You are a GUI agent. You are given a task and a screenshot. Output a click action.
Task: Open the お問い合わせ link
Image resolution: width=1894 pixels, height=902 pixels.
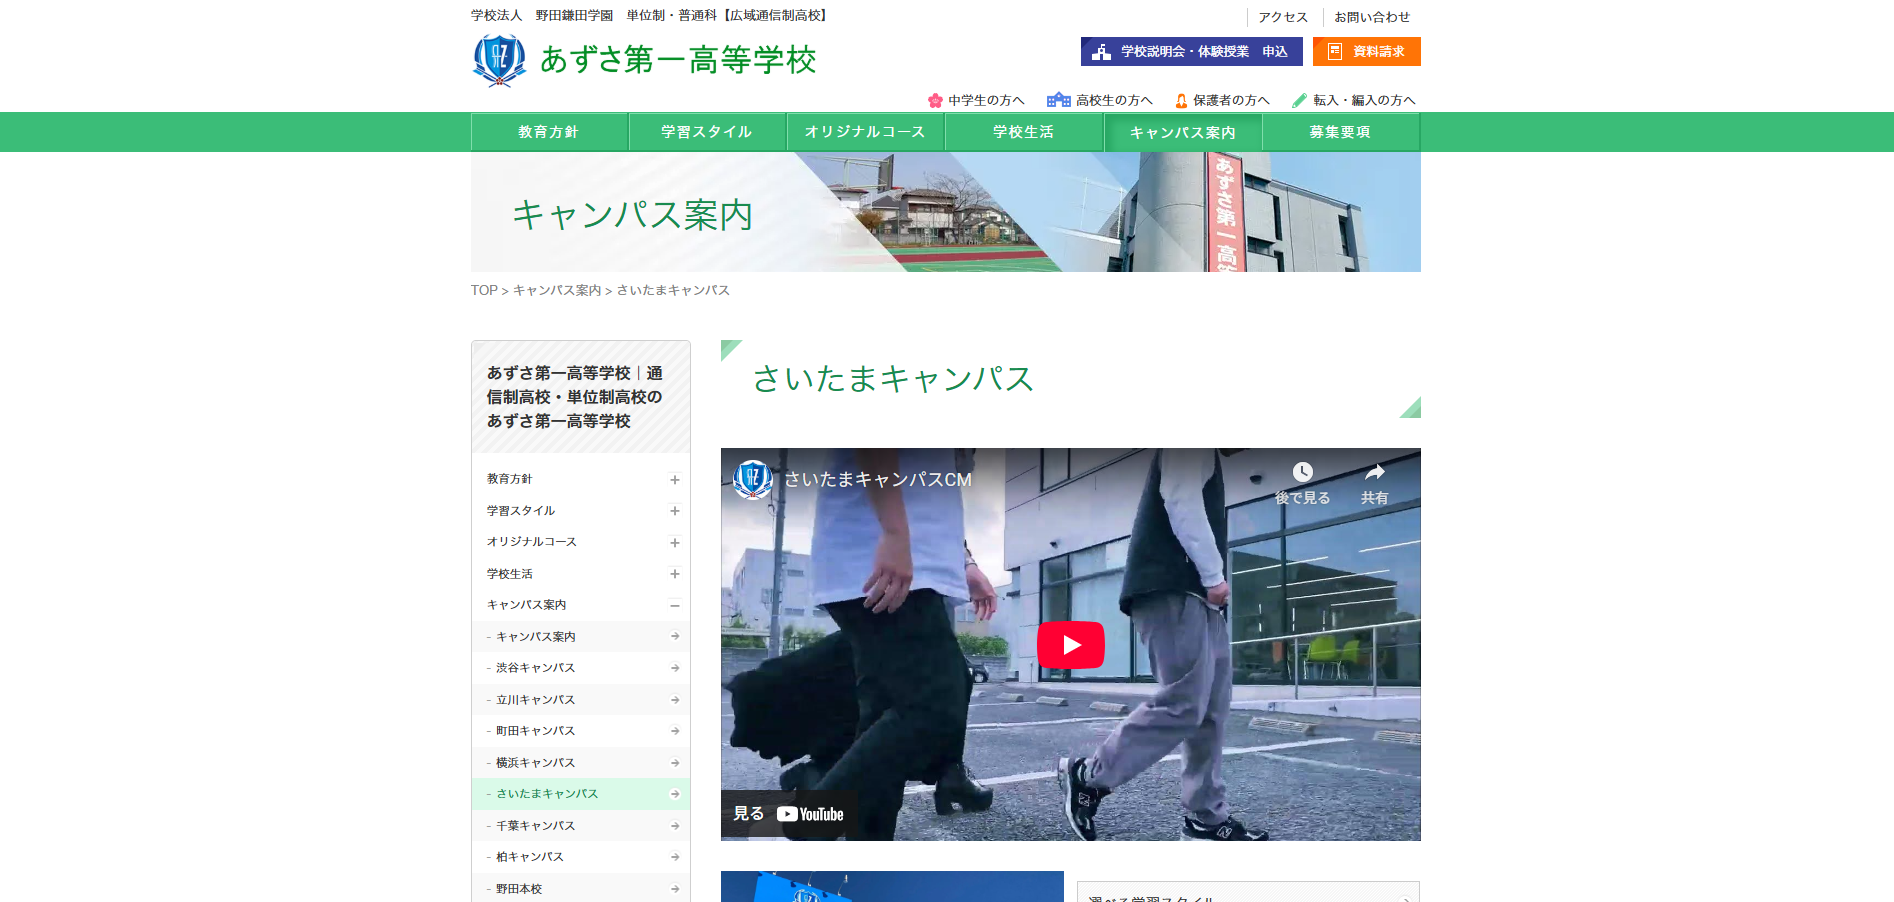pyautogui.click(x=1372, y=17)
